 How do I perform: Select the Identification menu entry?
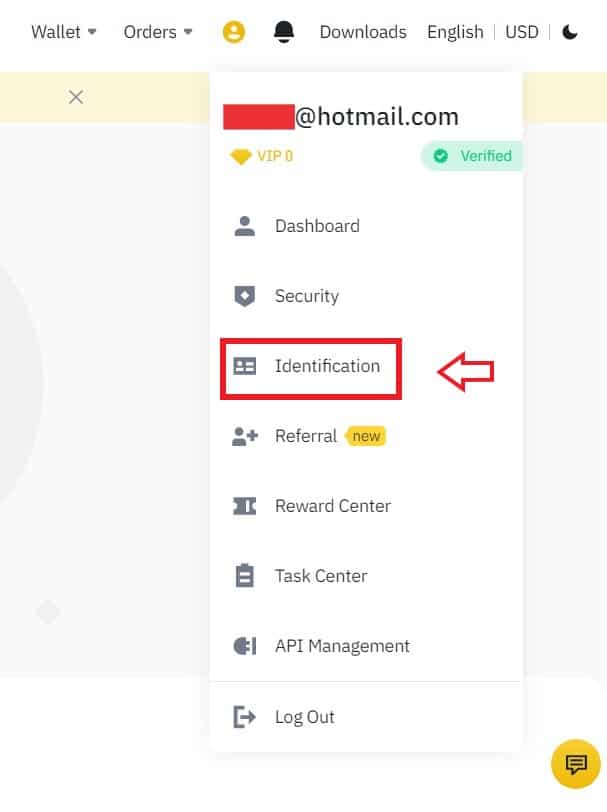coord(311,369)
